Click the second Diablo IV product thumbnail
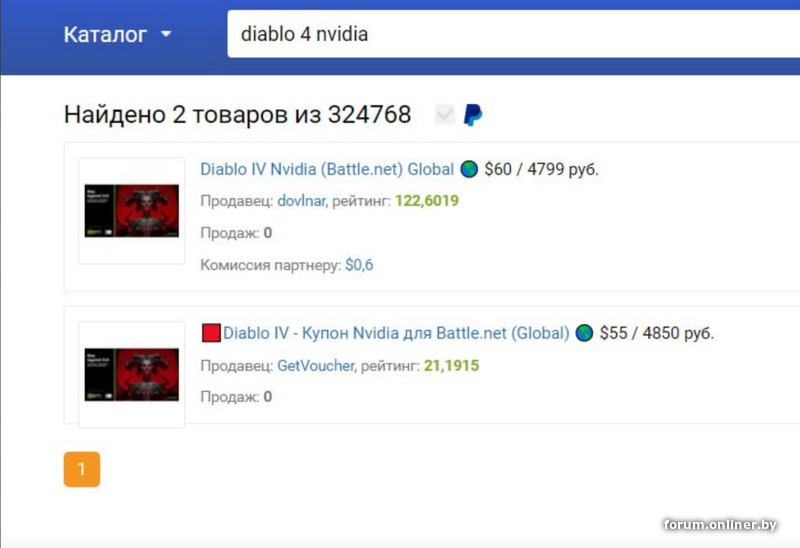Image resolution: width=800 pixels, height=548 pixels. click(x=132, y=375)
